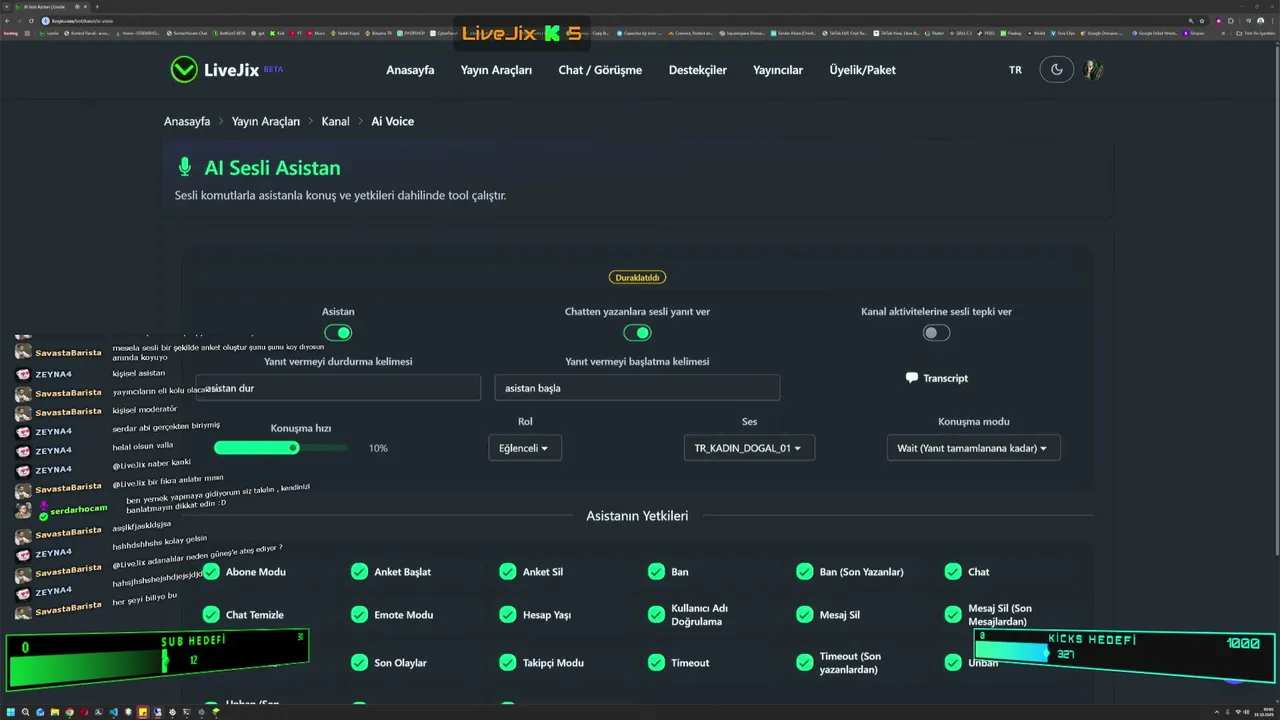The height and width of the screenshot is (720, 1280).
Task: Click serdarhocam avatar in chat overlay
Action: (x=23, y=509)
